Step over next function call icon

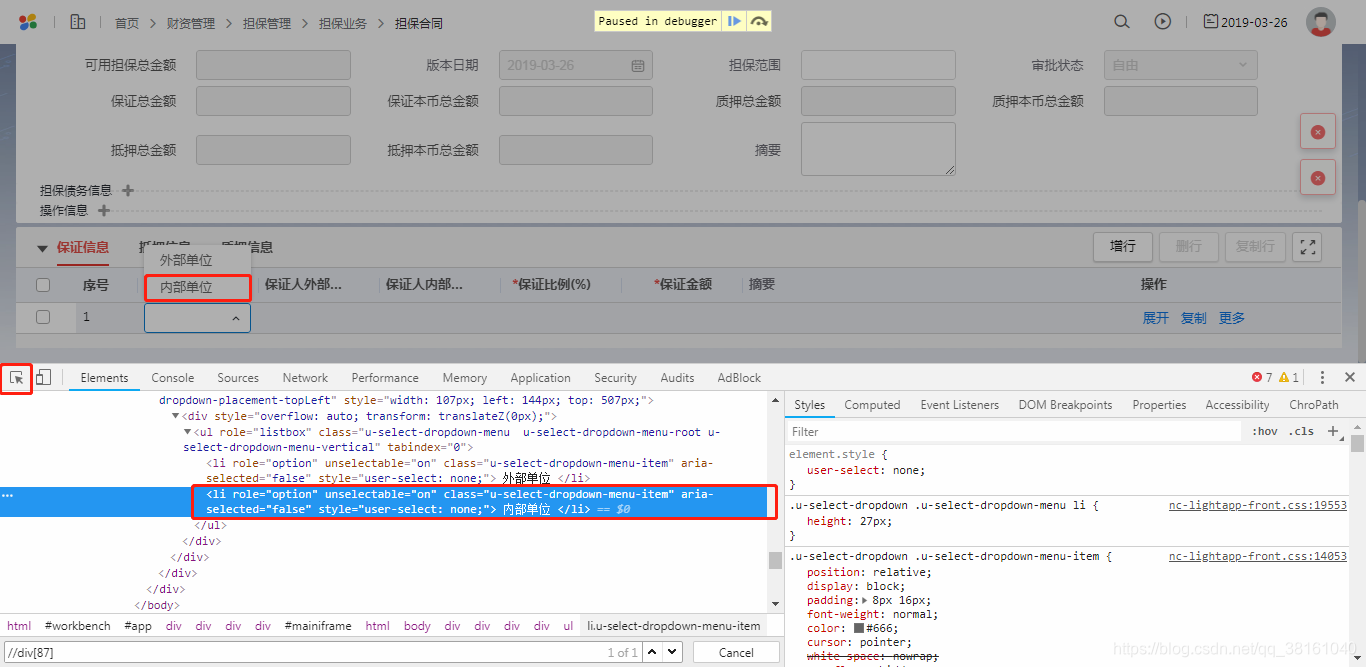pyautogui.click(x=759, y=21)
